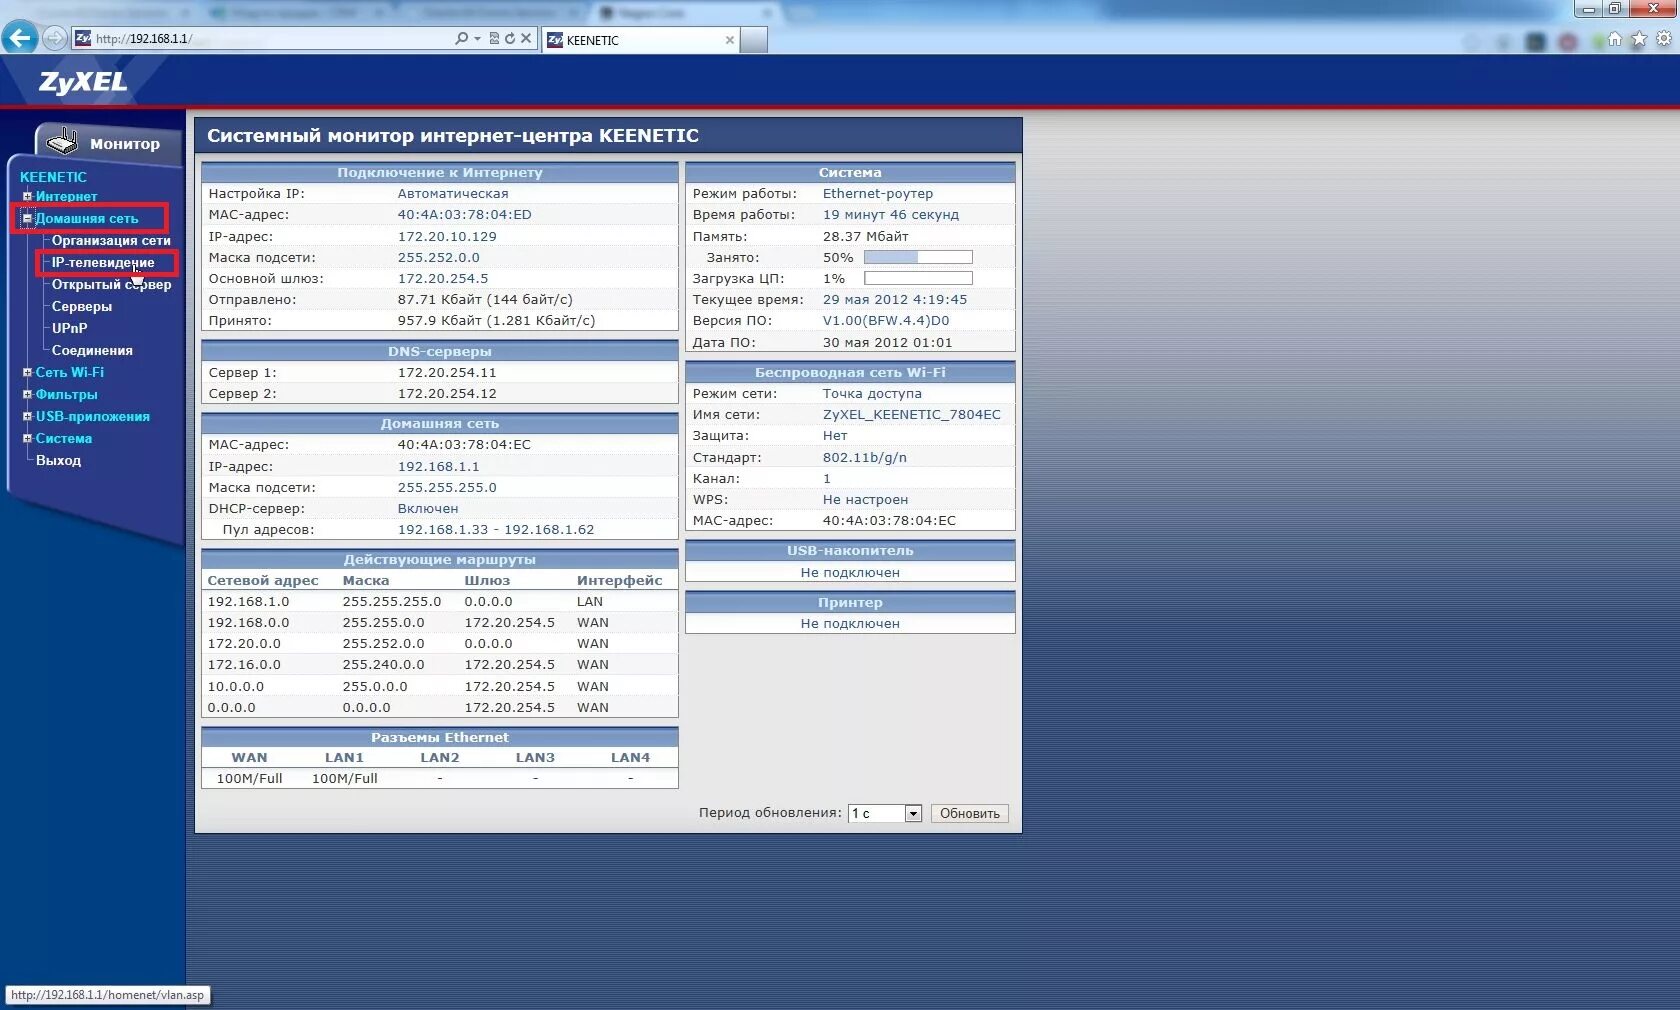This screenshot has height=1010, width=1680.
Task: Open the Домашняя сеть menu section
Action: coord(87,218)
